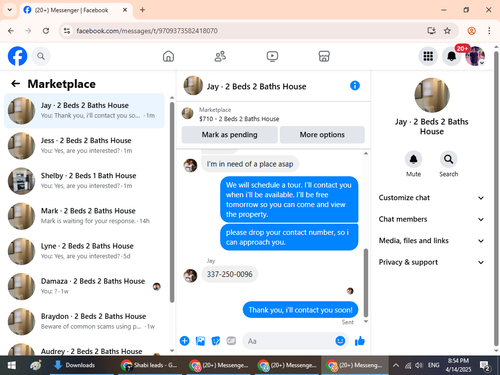Open Mark - 2 Beds 2 Baths House chat

84,216
